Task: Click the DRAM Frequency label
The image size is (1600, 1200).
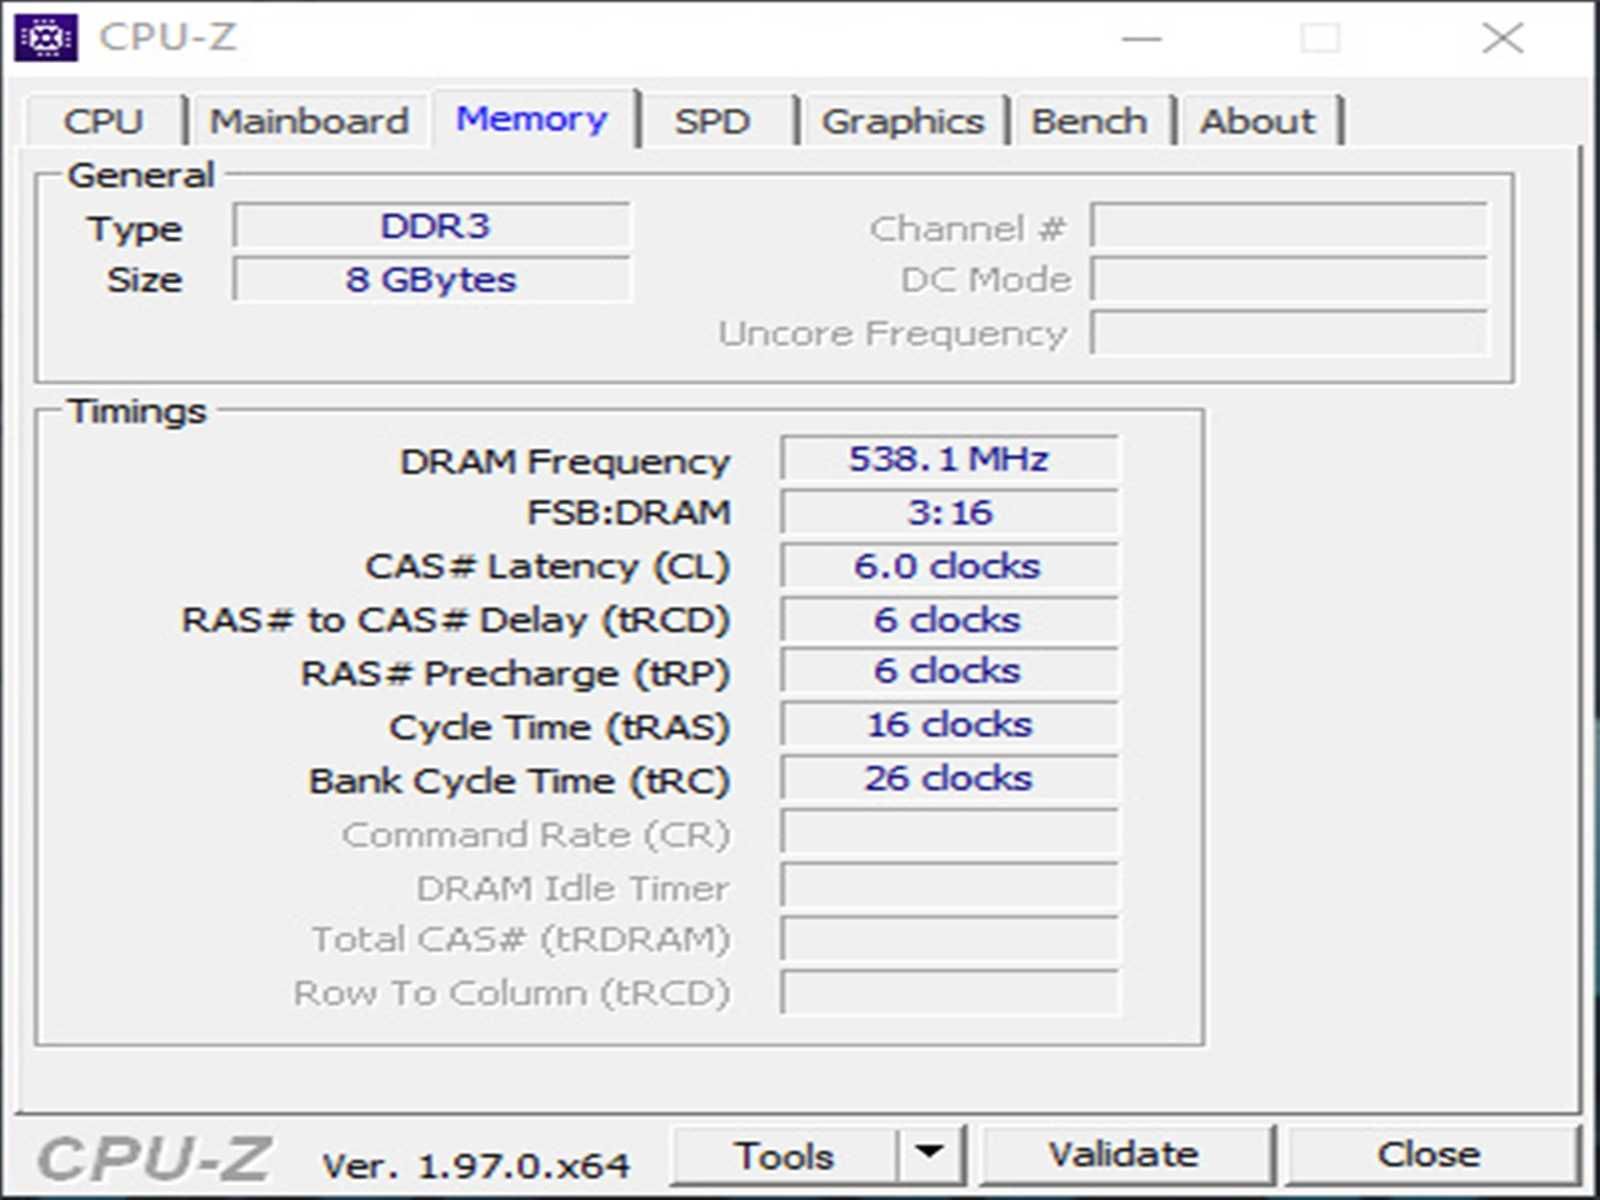Action: pos(565,462)
